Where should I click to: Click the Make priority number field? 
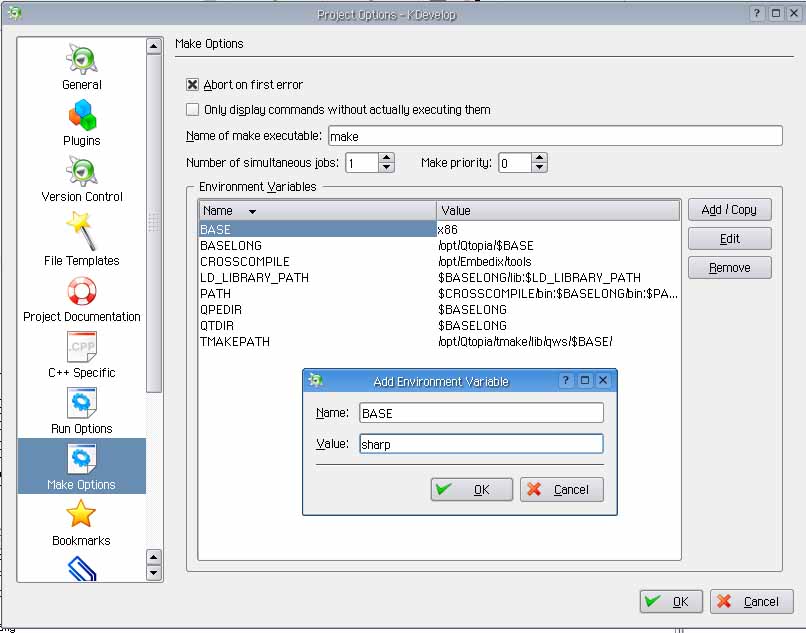515,163
